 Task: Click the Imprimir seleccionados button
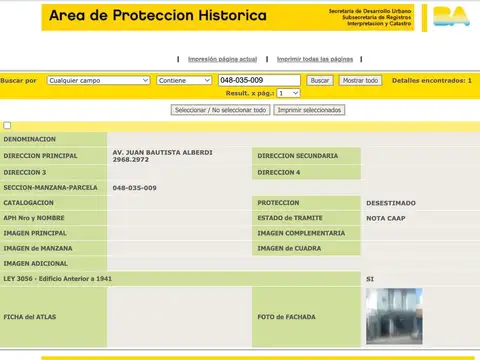[309, 110]
